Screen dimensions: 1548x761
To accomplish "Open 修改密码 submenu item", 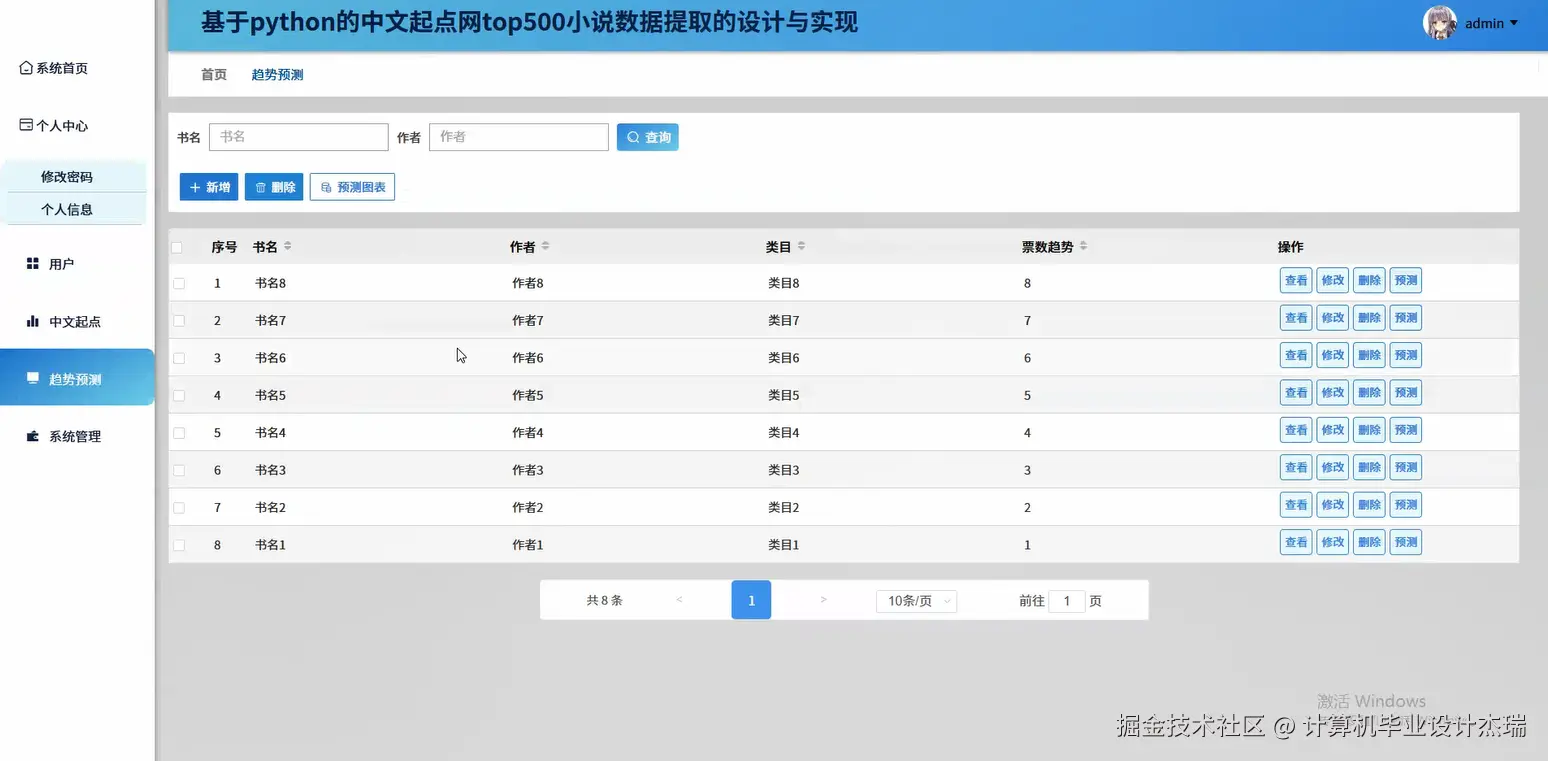I will coord(67,177).
